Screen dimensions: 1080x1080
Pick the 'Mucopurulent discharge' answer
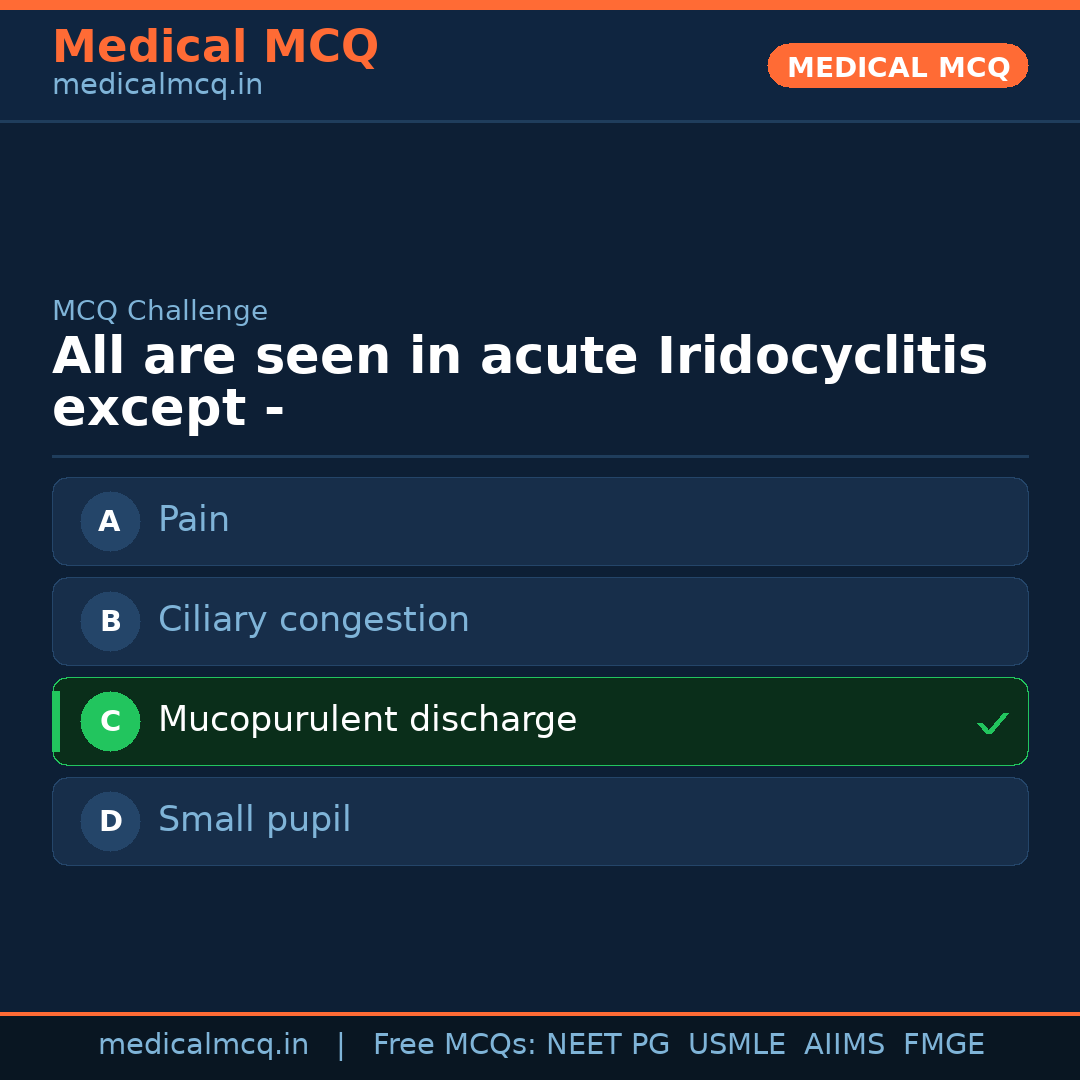[540, 721]
